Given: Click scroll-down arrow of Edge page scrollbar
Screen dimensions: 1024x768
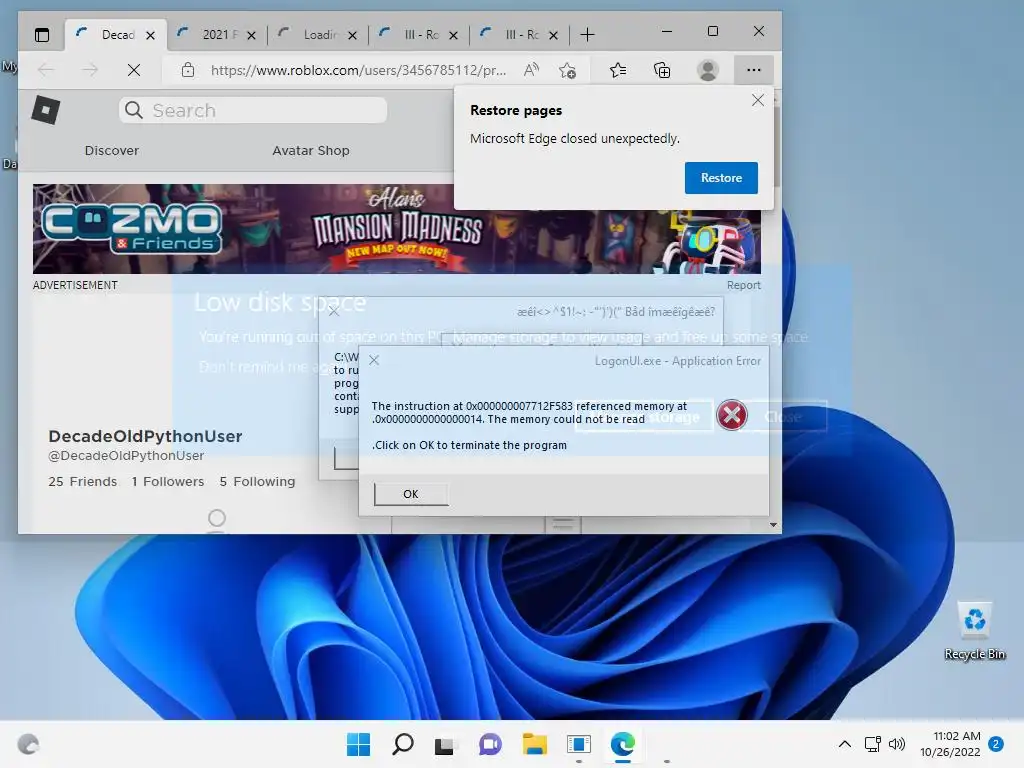Looking at the screenshot, I should point(773,525).
